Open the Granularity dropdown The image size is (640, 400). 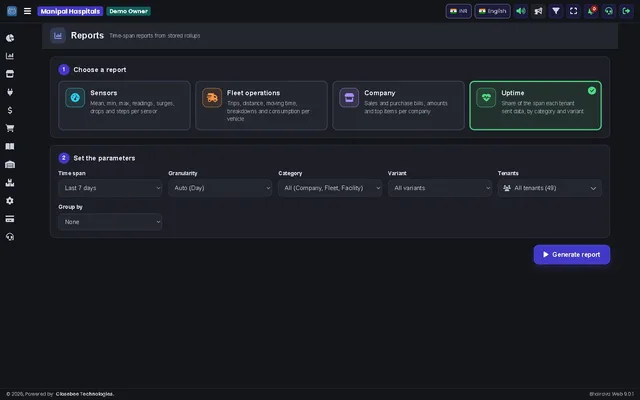coord(220,188)
